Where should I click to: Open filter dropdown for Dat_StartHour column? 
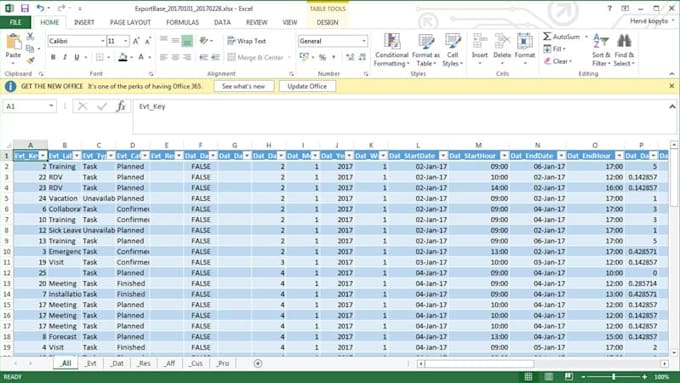(504, 156)
